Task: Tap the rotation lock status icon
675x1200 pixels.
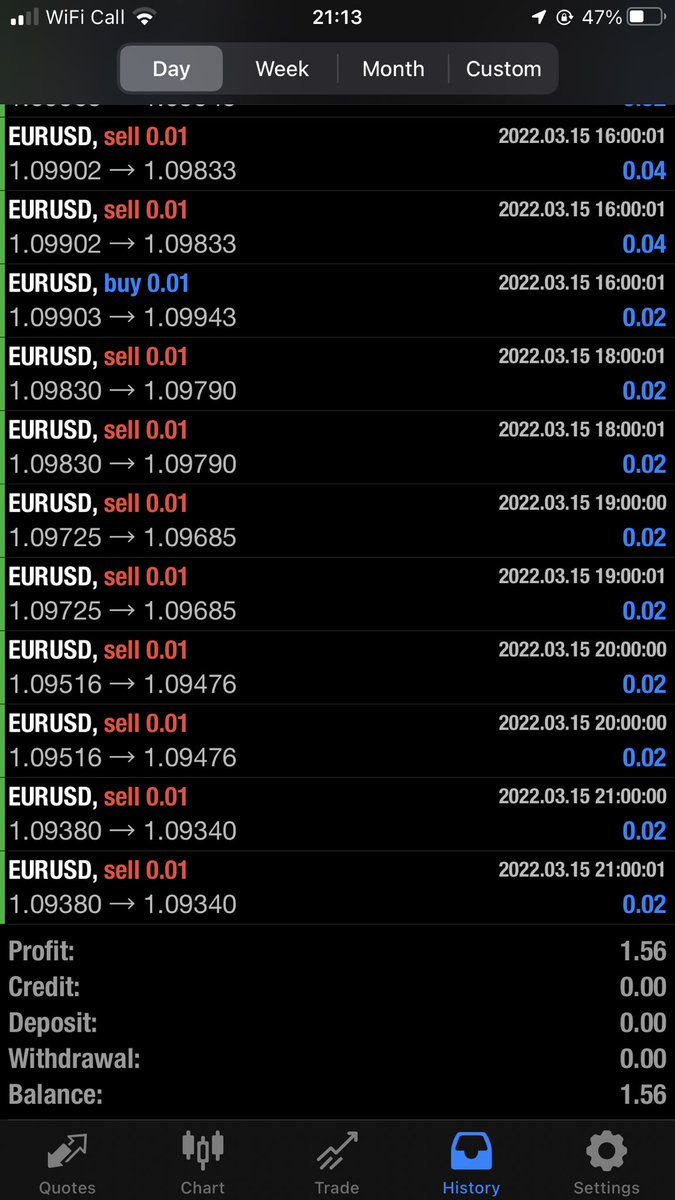Action: (564, 17)
